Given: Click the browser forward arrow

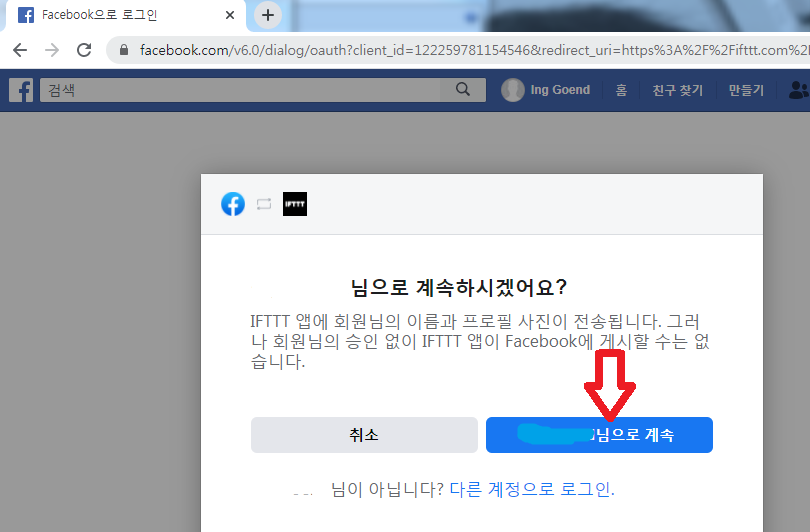Looking at the screenshot, I should pyautogui.click(x=52, y=50).
